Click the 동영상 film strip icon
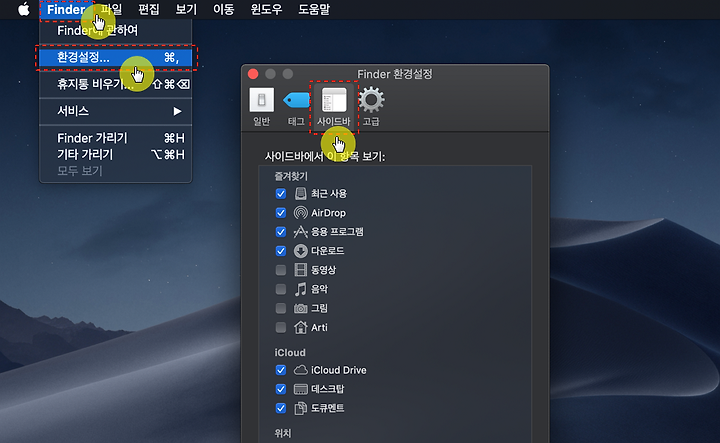Screen dimensions: 720x443 pyautogui.click(x=300, y=270)
